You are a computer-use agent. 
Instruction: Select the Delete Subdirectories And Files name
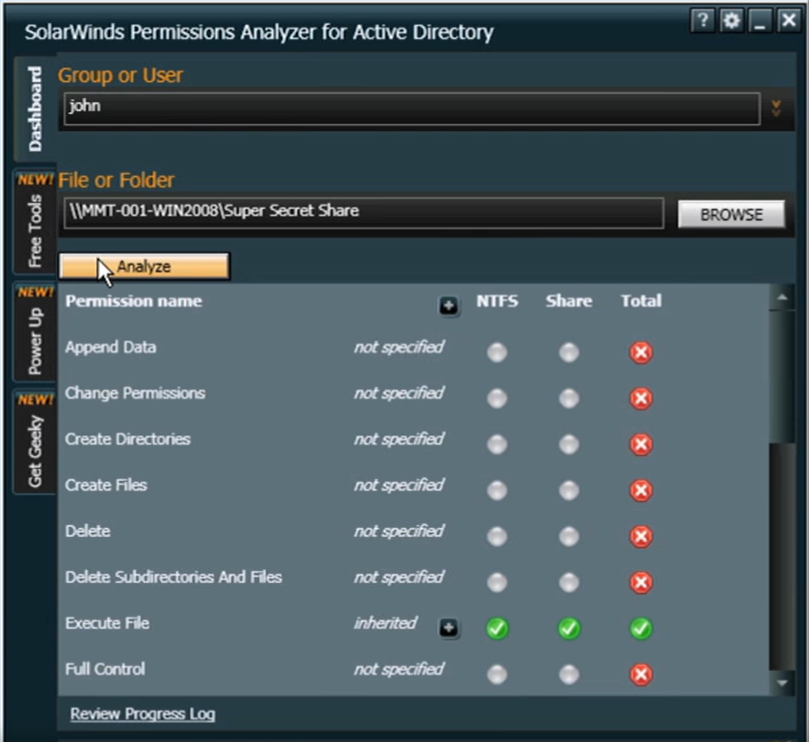point(173,577)
